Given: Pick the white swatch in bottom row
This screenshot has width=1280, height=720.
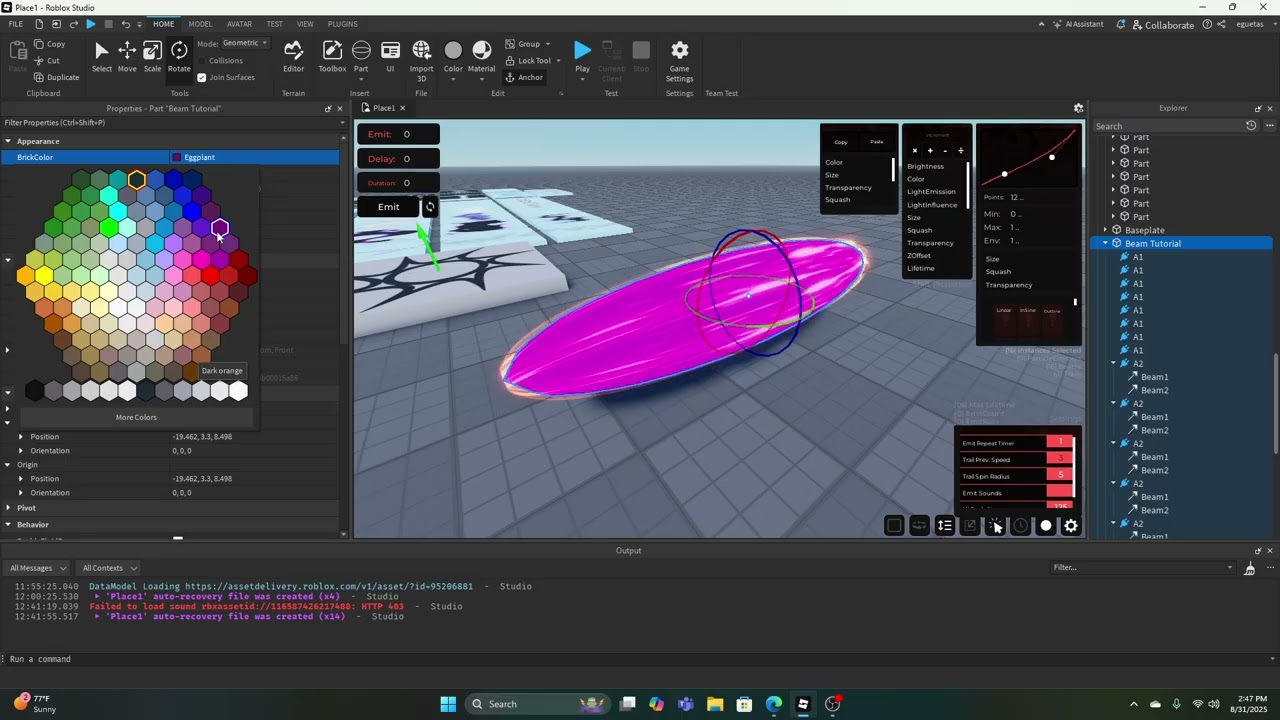Looking at the screenshot, I should coord(238,391).
